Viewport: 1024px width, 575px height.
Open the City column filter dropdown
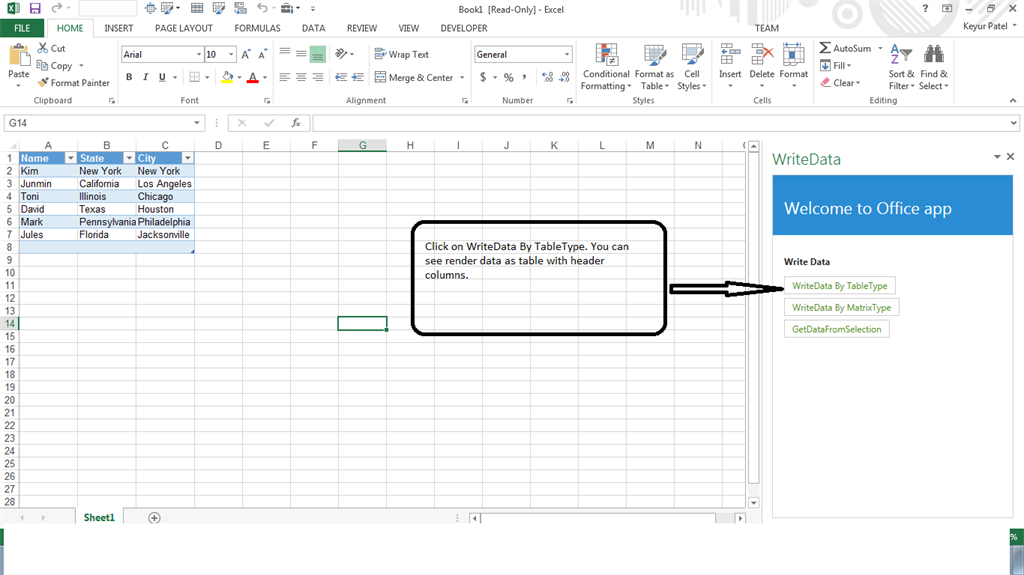pos(187,158)
